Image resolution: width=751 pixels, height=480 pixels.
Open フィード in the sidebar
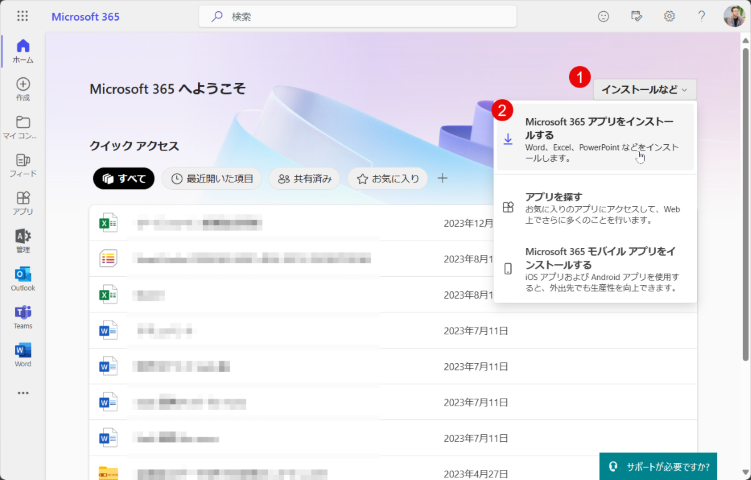click(x=23, y=165)
